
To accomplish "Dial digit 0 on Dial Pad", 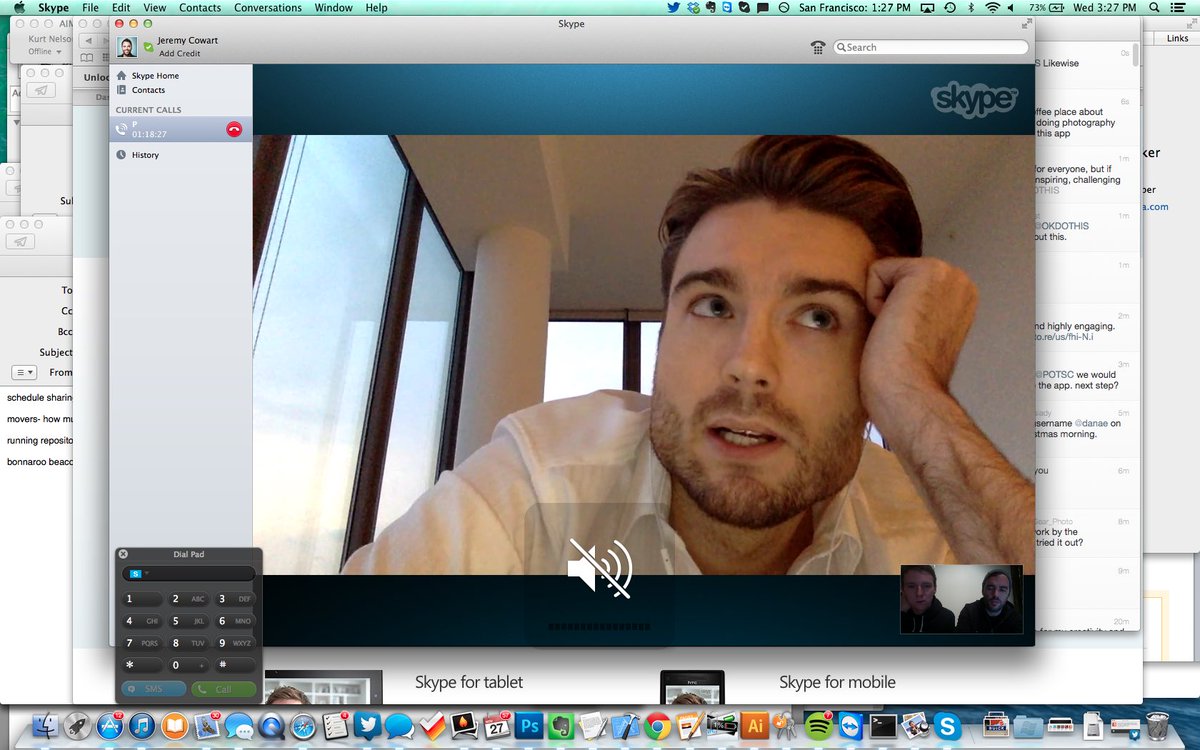I will [188, 665].
